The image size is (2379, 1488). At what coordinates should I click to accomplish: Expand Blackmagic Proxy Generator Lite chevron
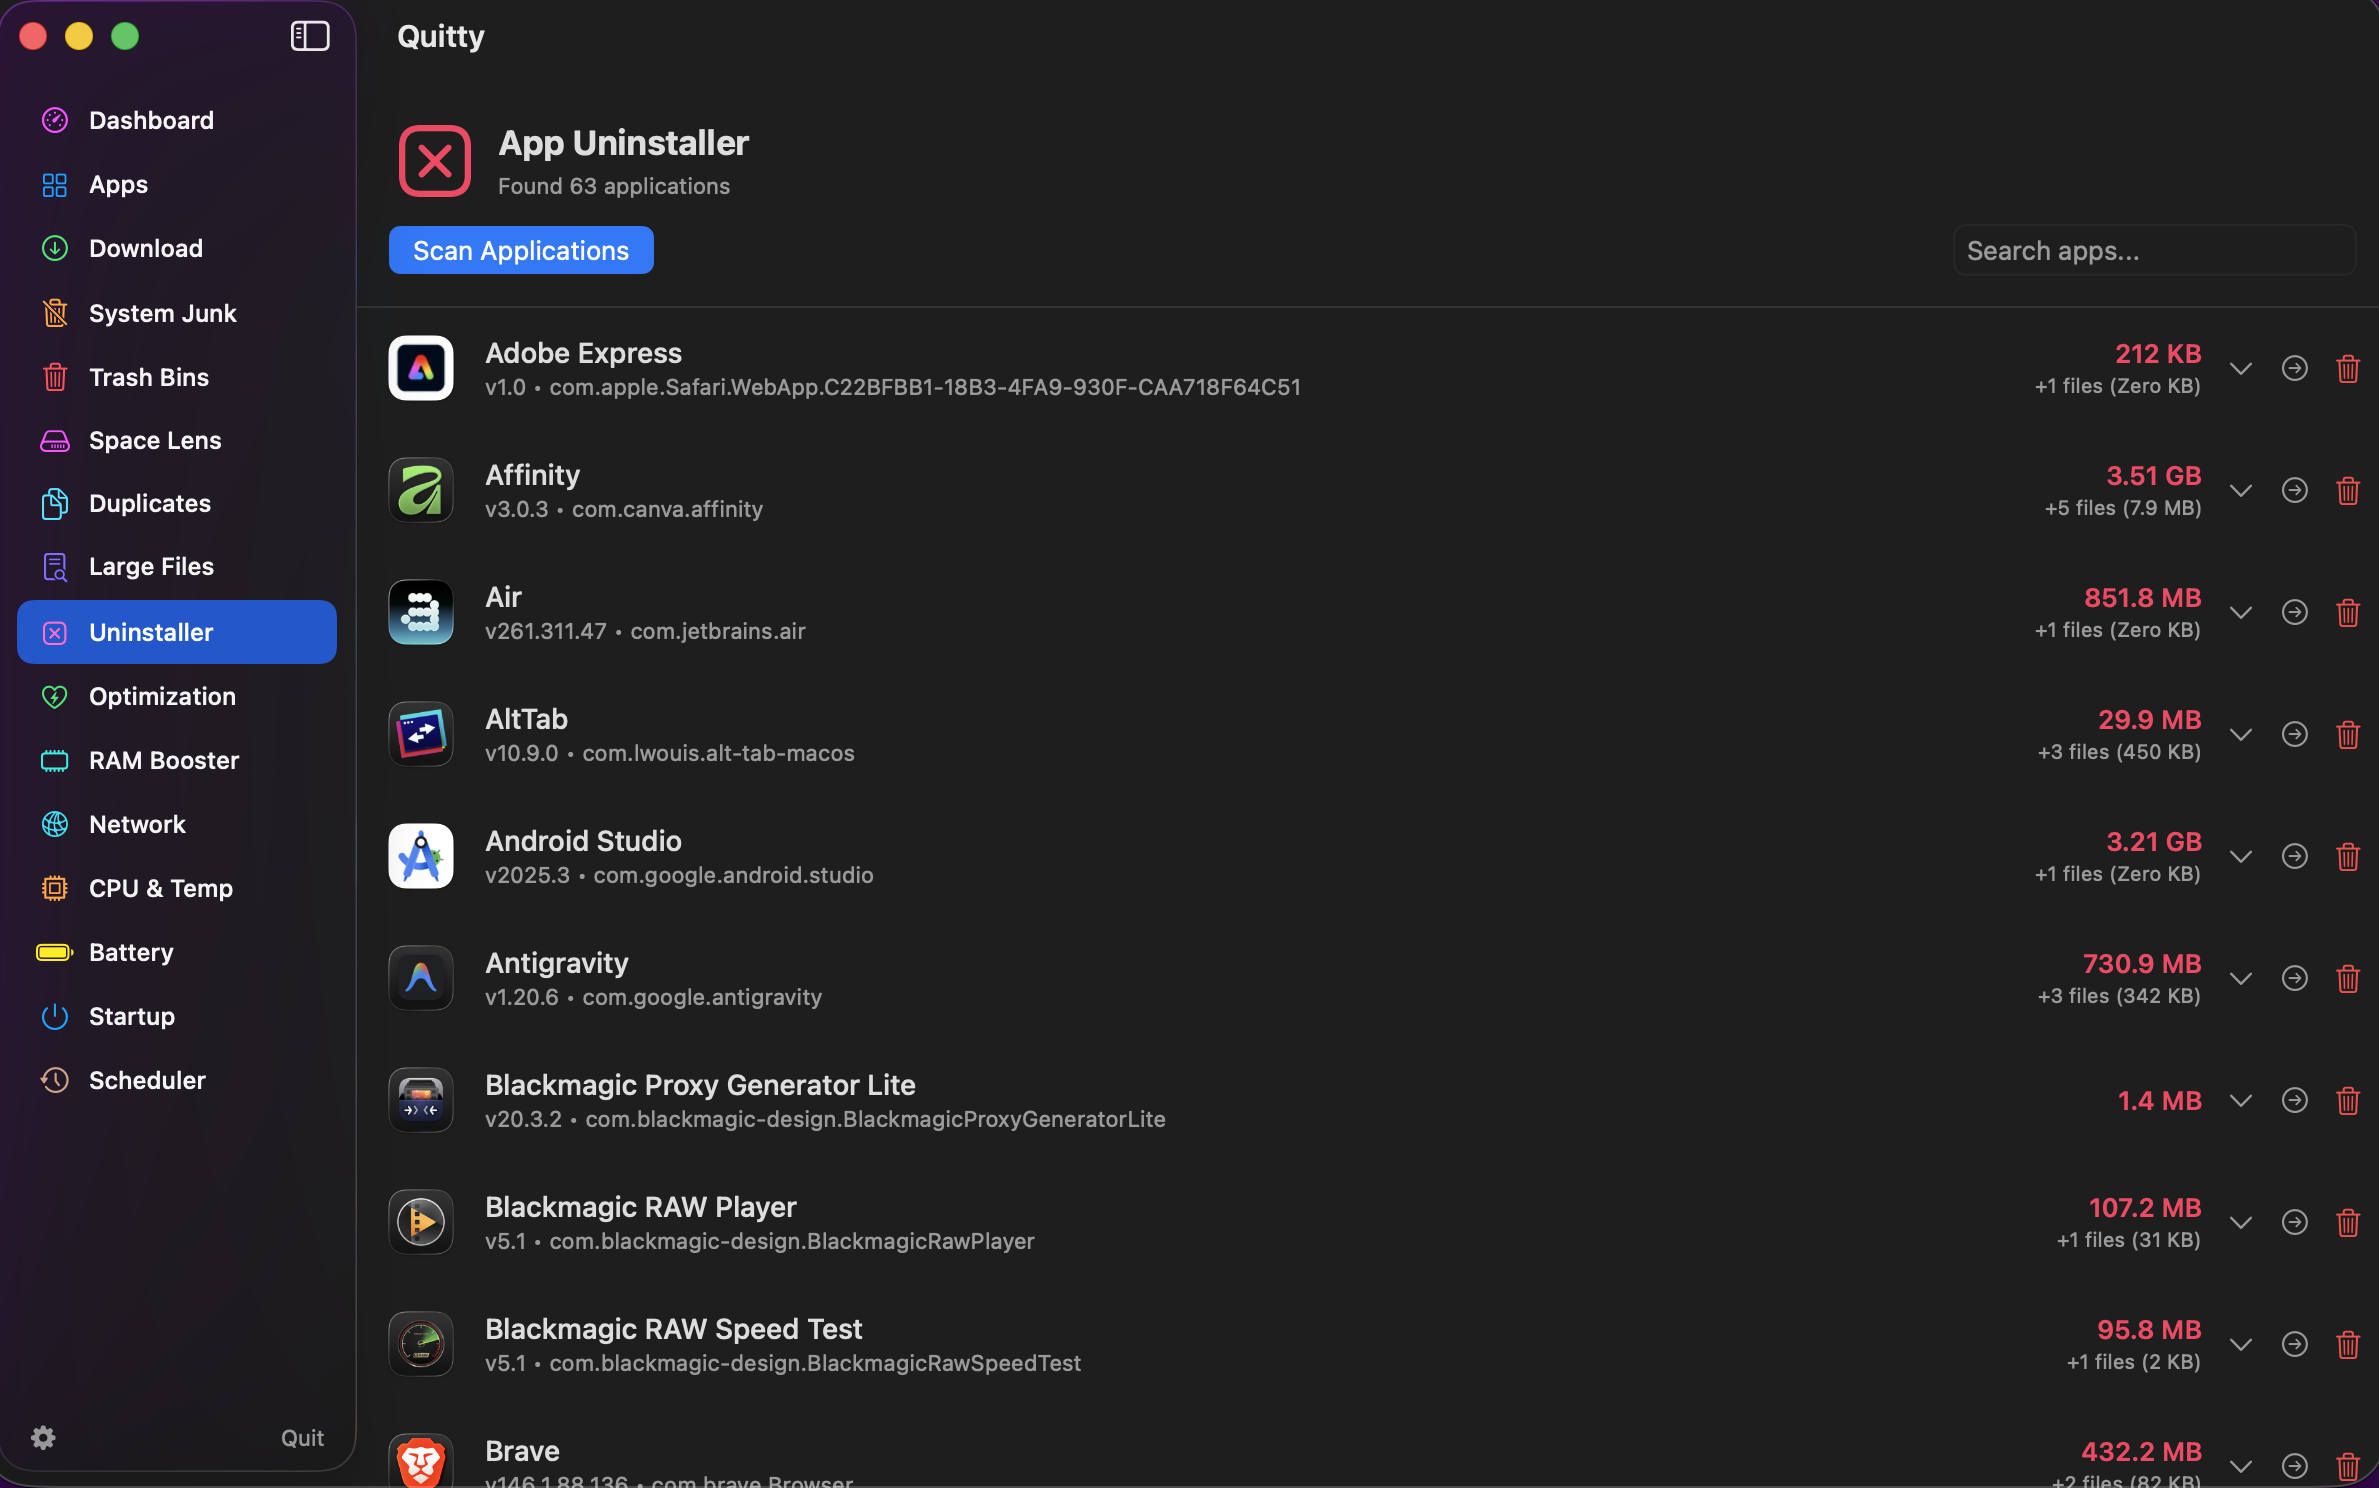[x=2241, y=1101]
